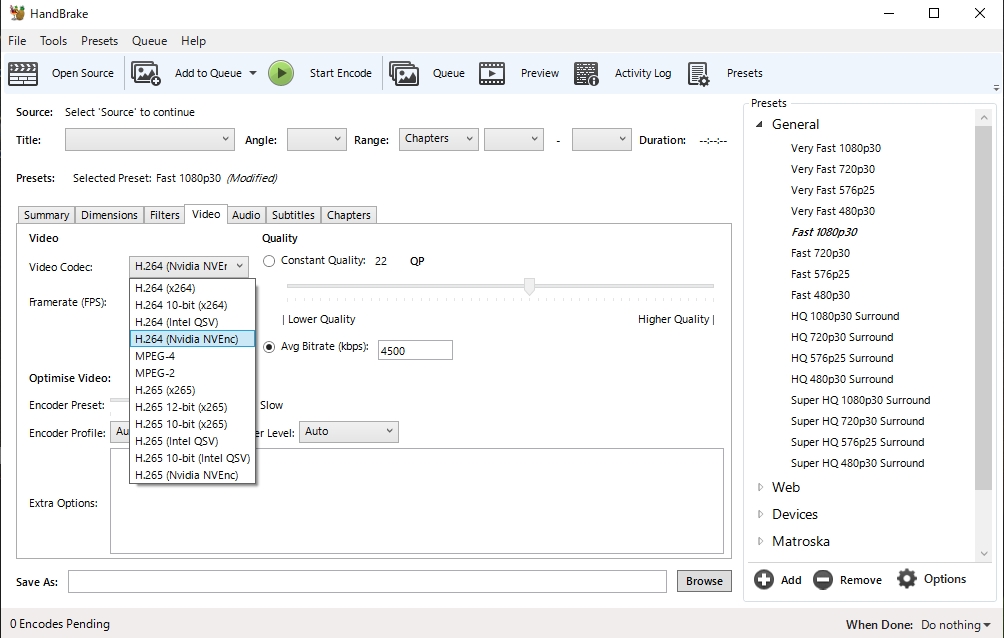
Task: Select the Avg Bitrate radio button
Action: [269, 347]
